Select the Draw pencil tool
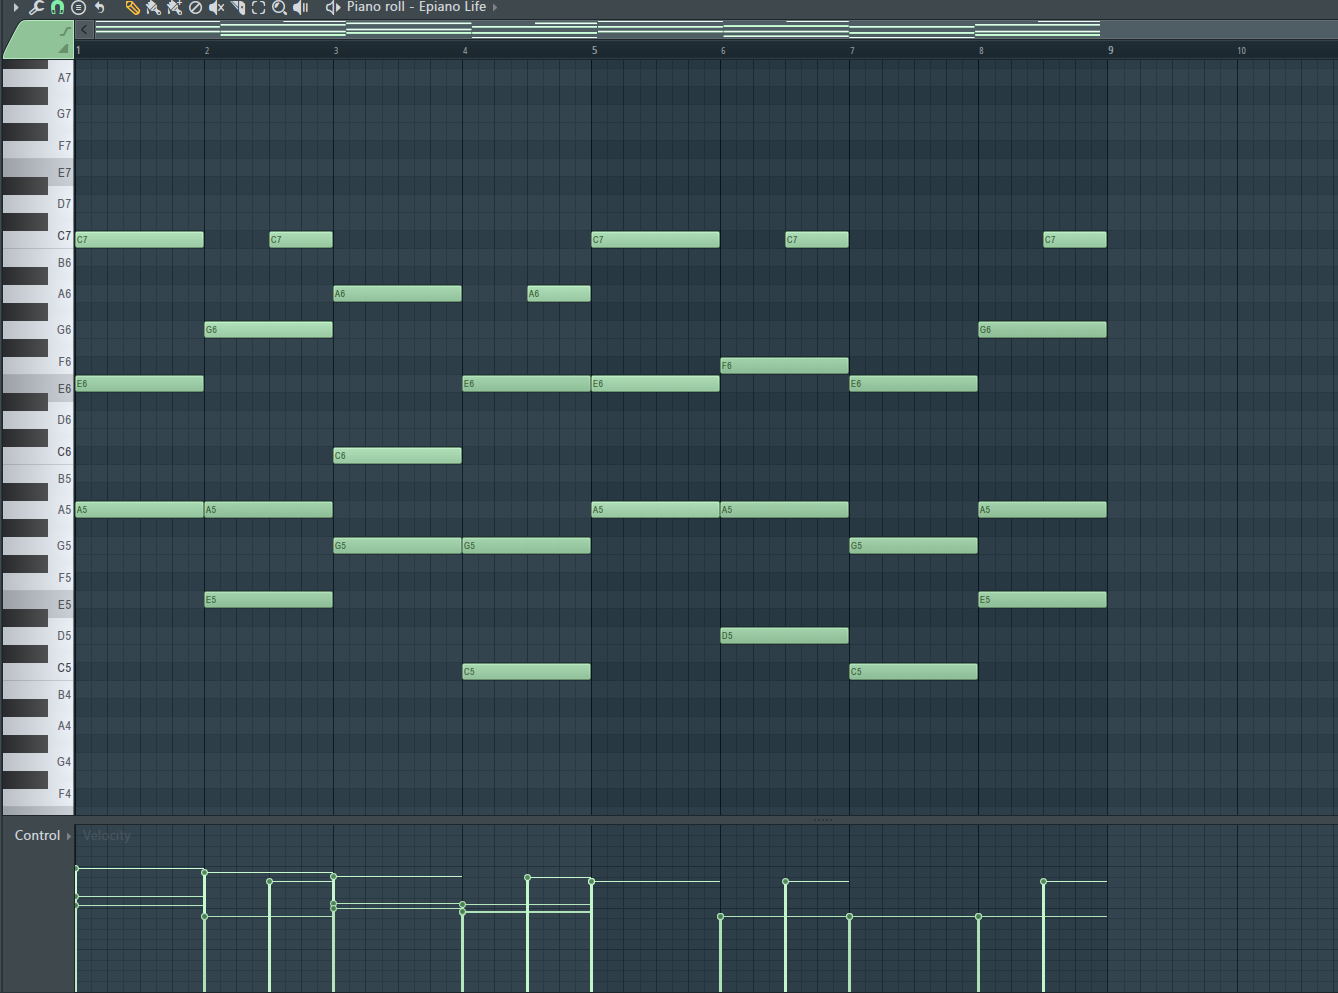Viewport: 1338px width, 993px height. tap(132, 7)
